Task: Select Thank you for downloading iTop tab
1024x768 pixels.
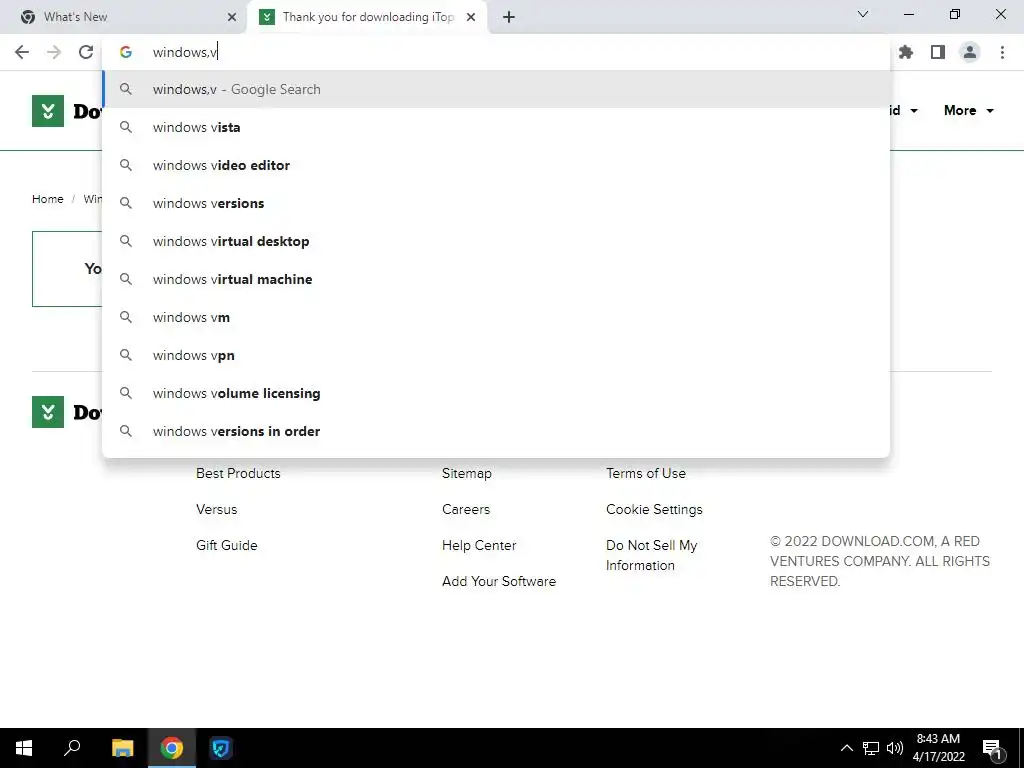Action: 368,17
